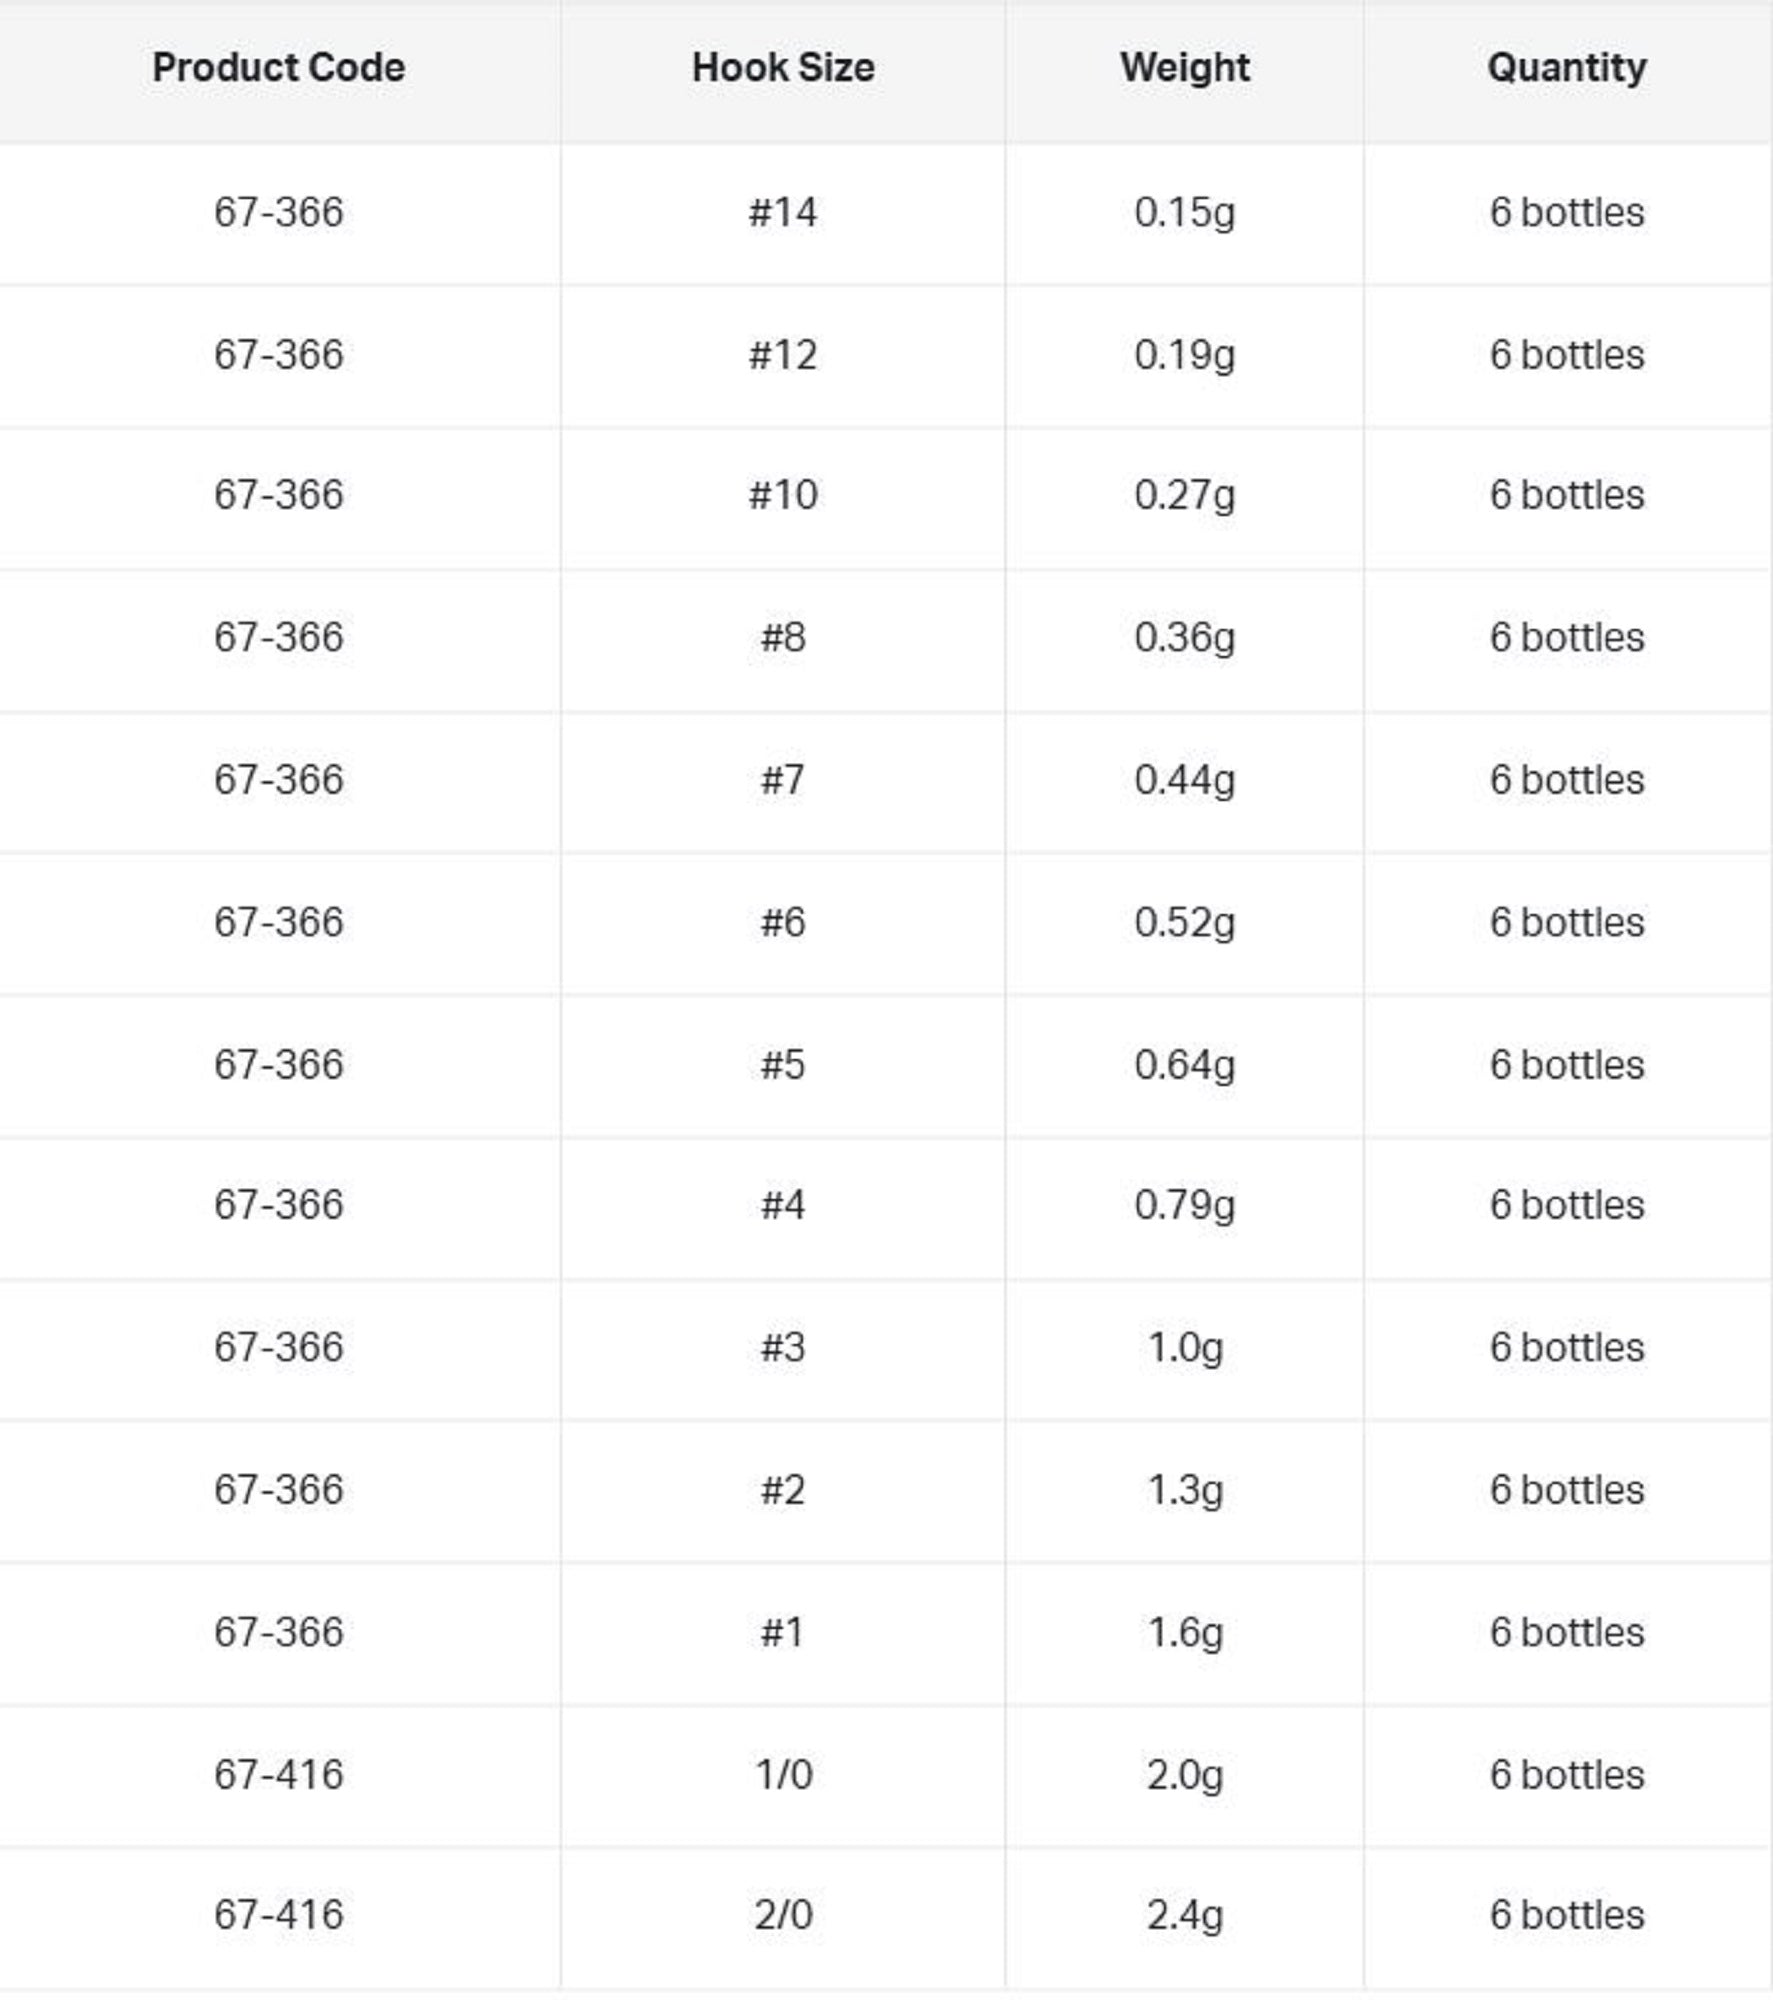Screen dimensions: 1773x2000
Task: Select the #8 hook size cell
Action: point(783,637)
